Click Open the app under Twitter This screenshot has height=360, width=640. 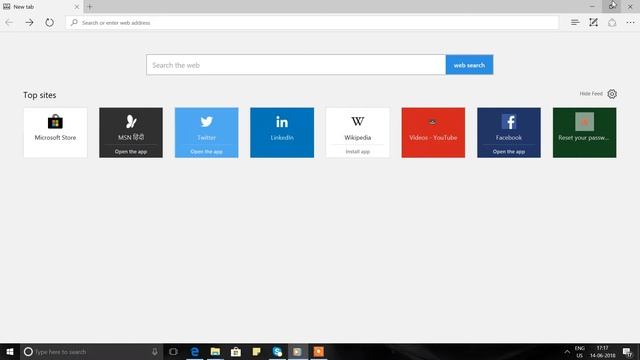coord(207,151)
